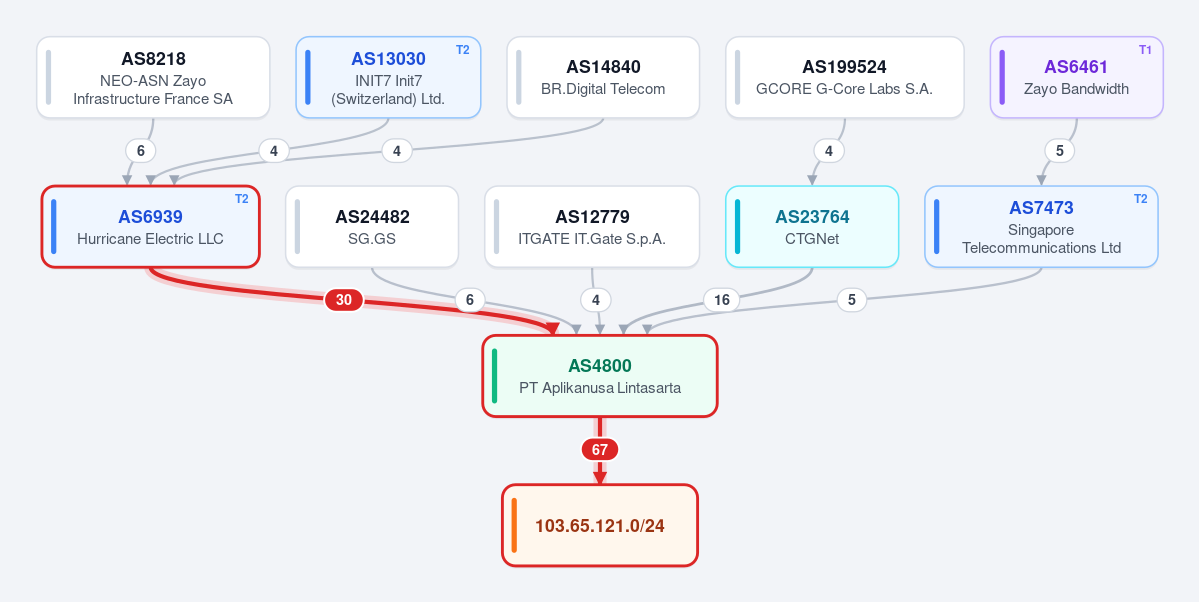
Task: Click the AS6461 Zayo Bandwidth node
Action: 1077,77
